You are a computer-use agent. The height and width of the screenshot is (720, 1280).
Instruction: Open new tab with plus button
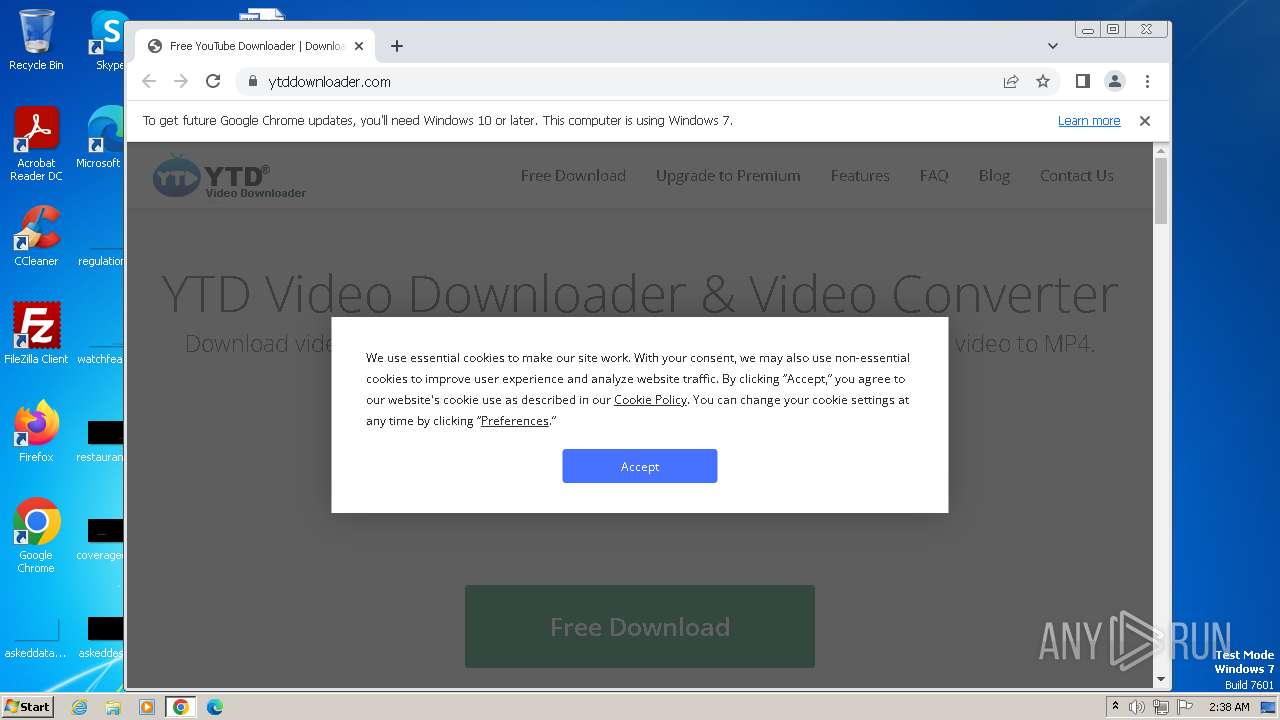397,46
